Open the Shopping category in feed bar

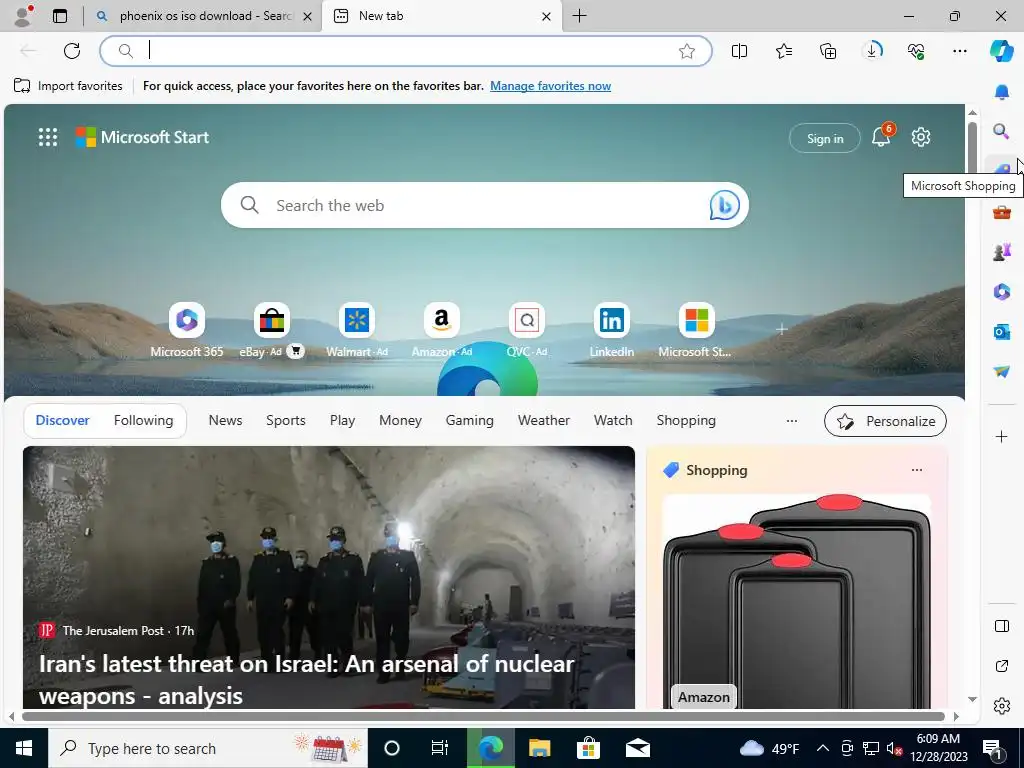[x=686, y=421]
